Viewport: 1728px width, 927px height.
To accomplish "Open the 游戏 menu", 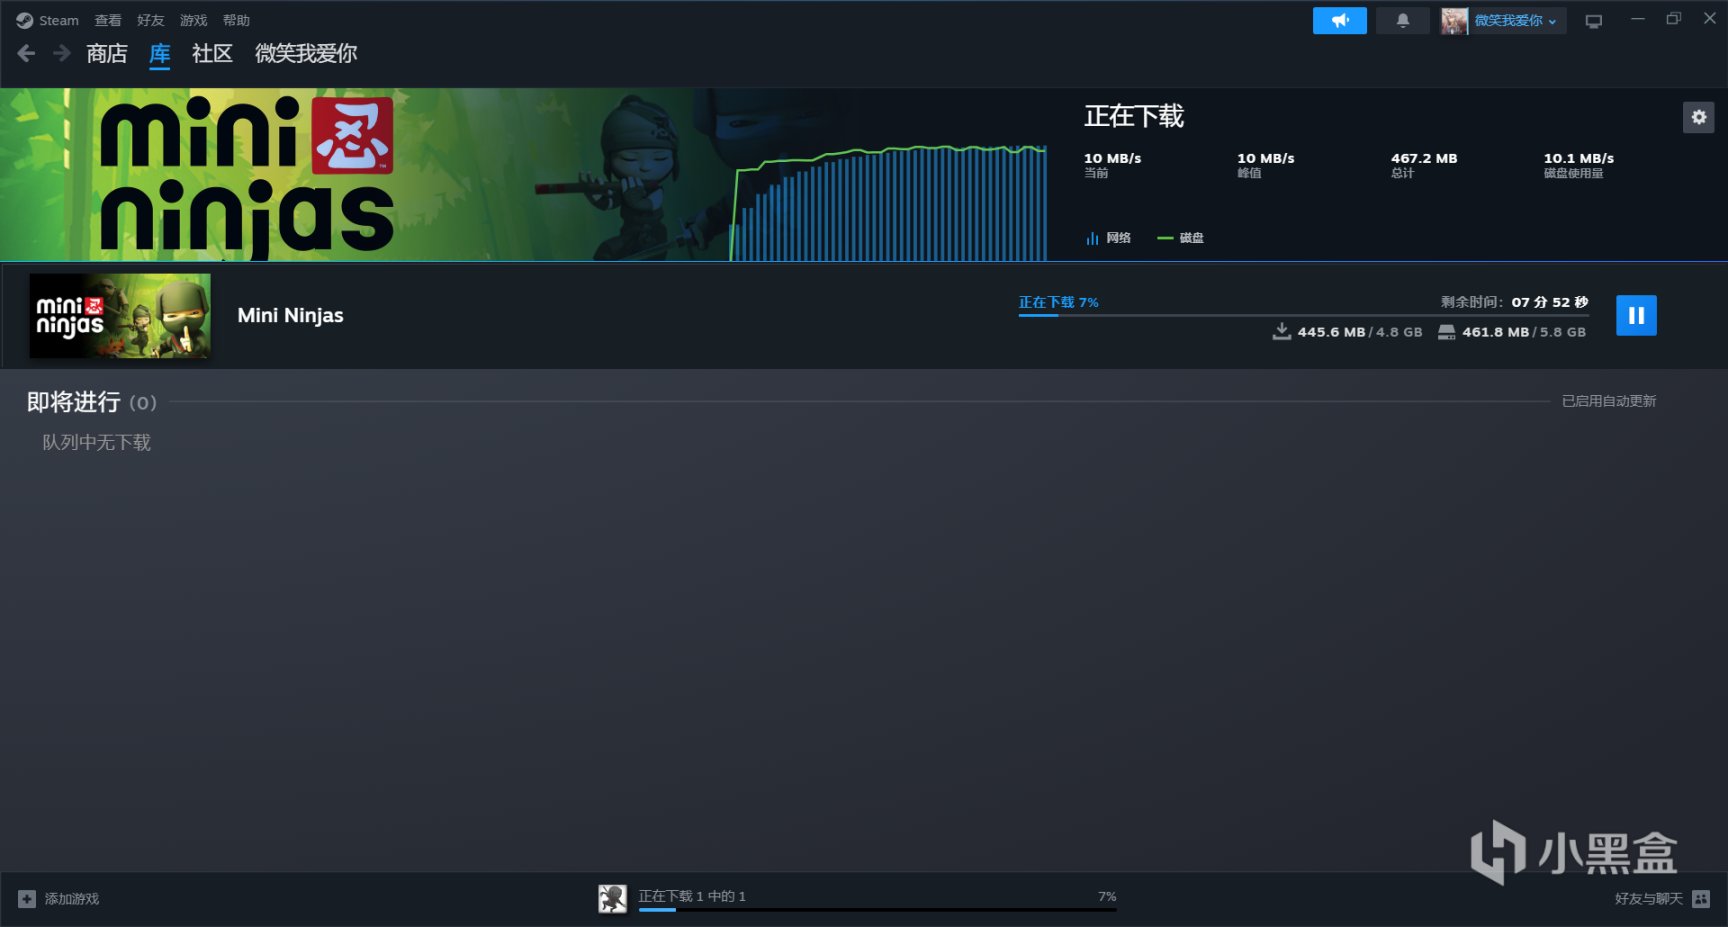I will click(194, 20).
